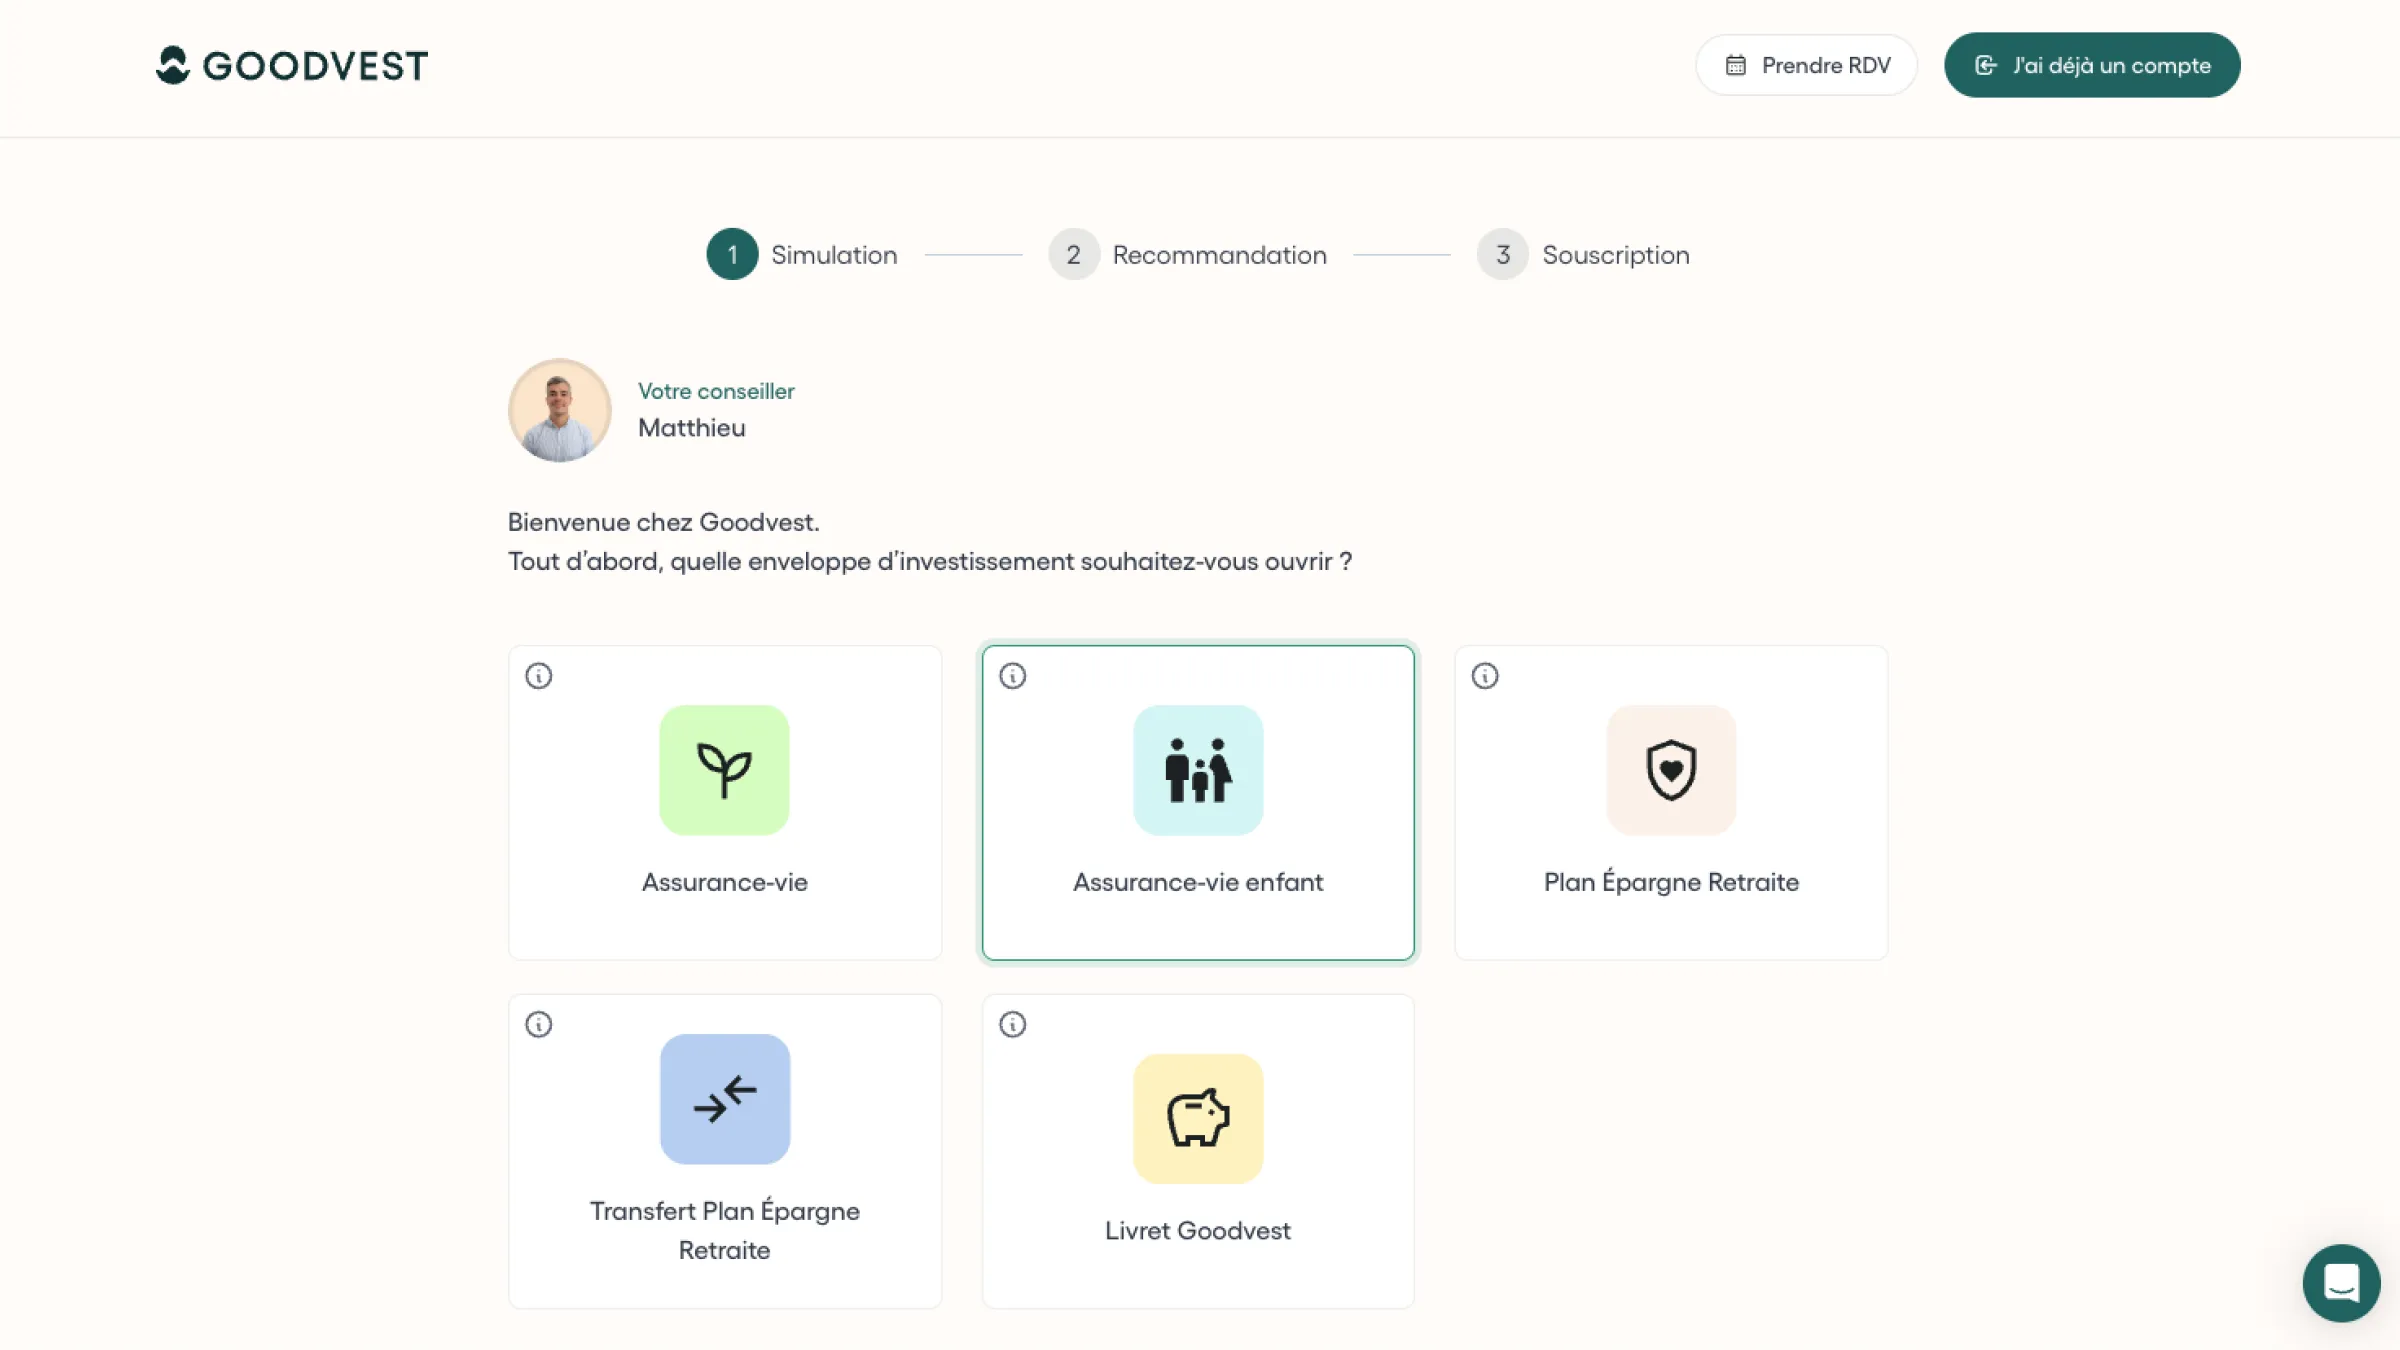Open info tooltip on Transfert Plan Épargne Retraite

(x=540, y=1024)
